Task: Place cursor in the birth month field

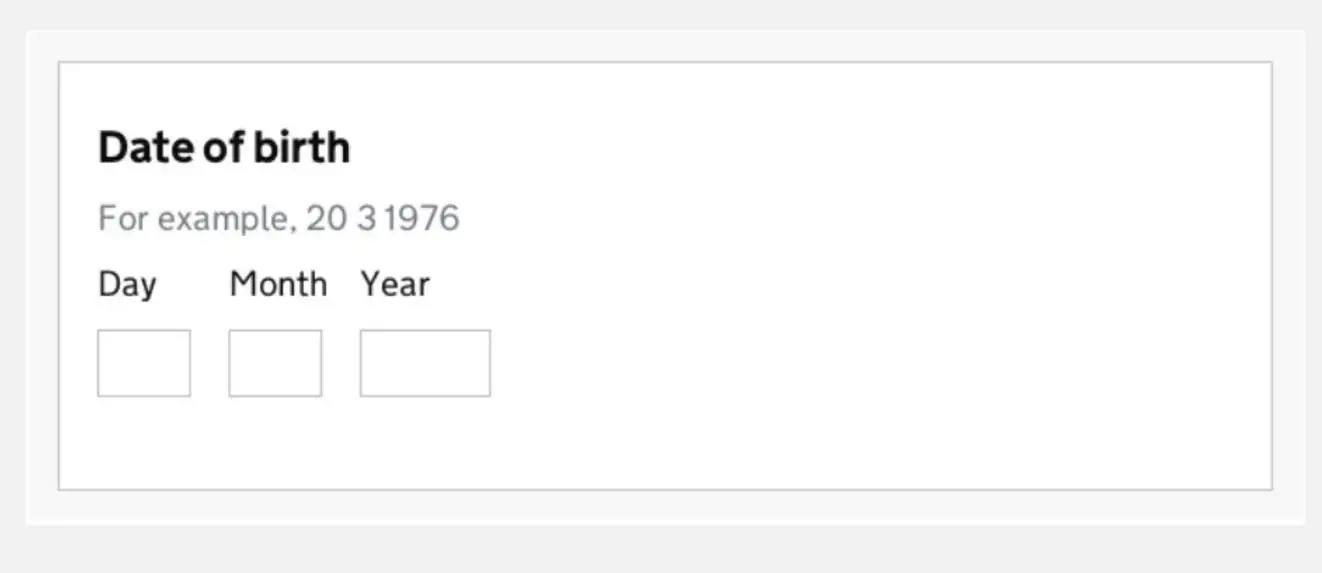Action: [x=275, y=363]
